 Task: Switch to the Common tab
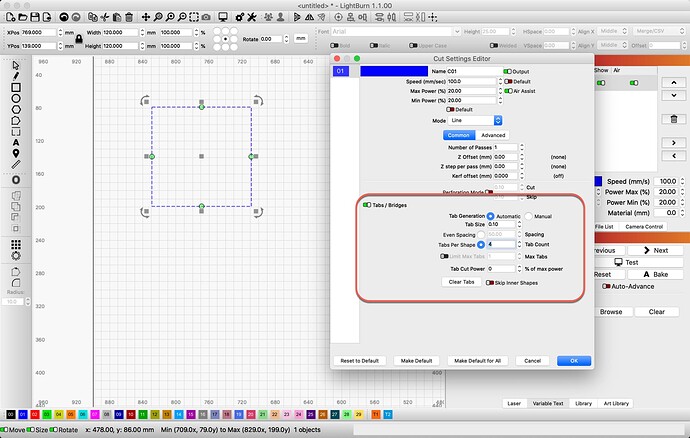point(459,135)
